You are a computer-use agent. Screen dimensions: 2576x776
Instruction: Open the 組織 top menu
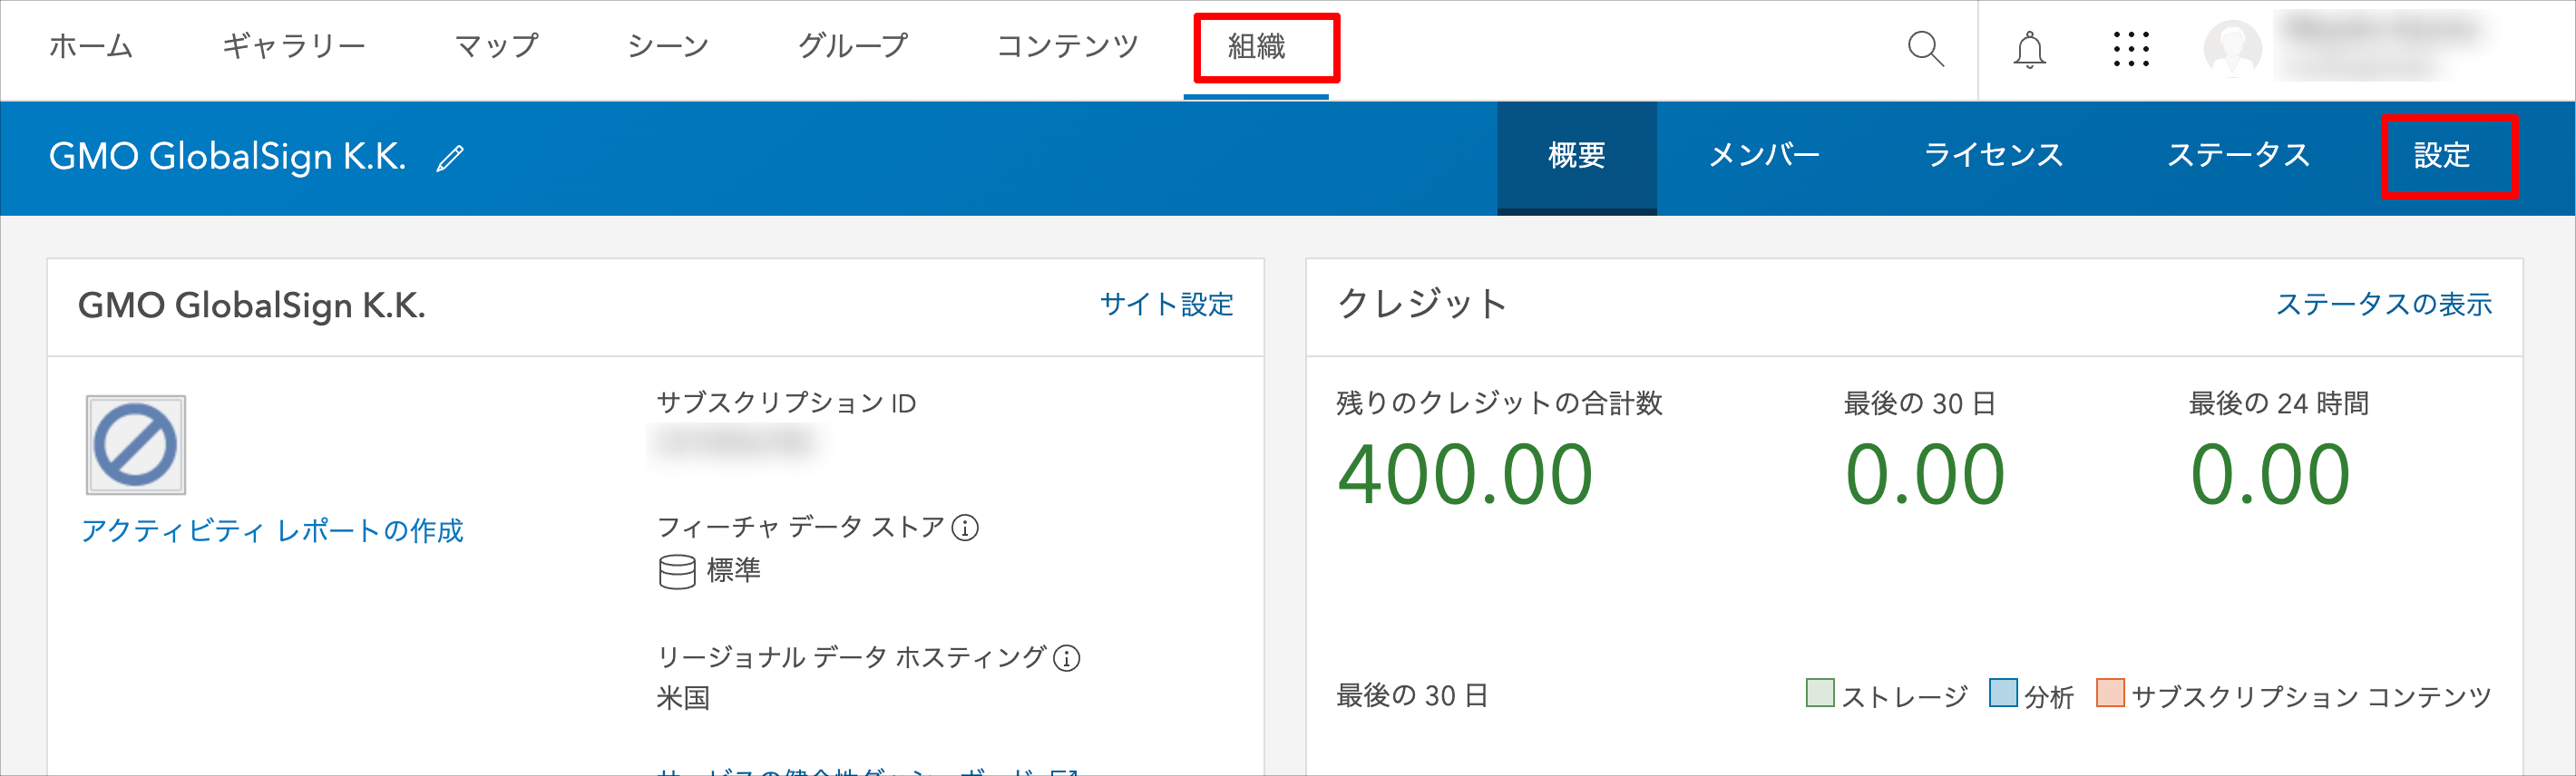1256,47
